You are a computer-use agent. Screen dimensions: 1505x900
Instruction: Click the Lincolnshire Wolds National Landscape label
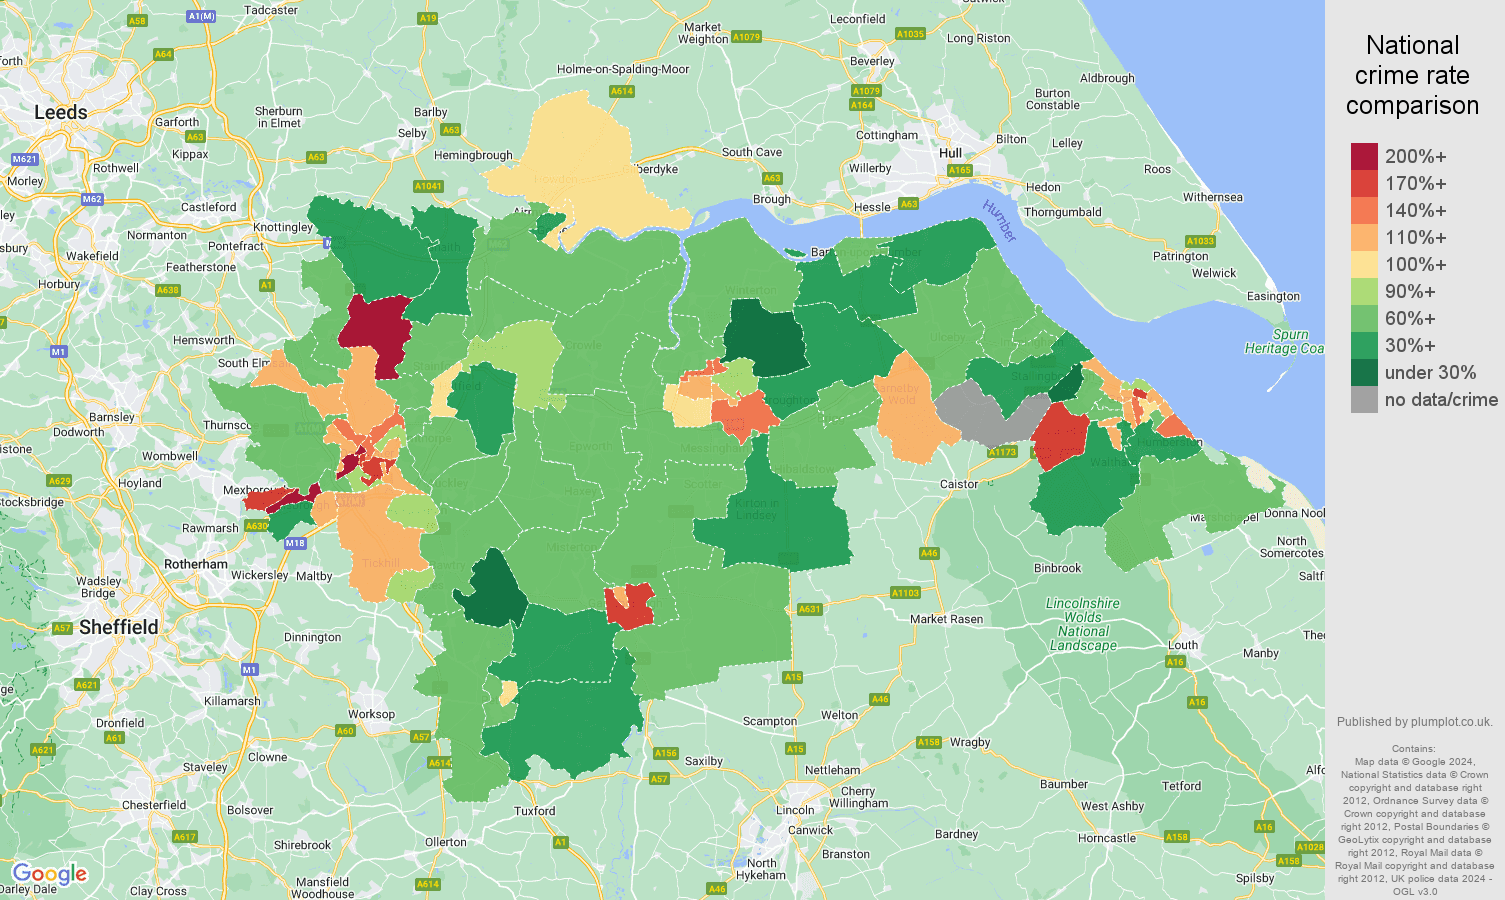[1083, 625]
